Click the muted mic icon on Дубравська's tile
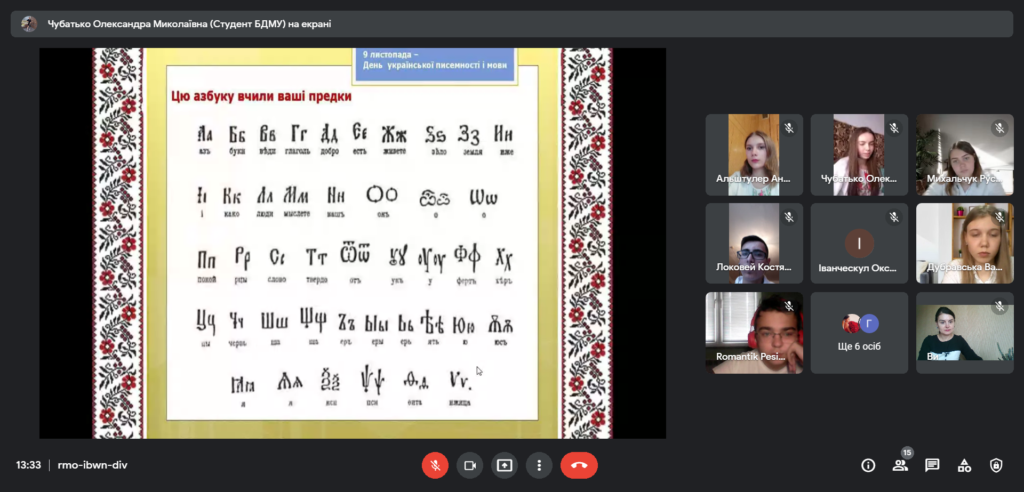The image size is (1024, 492). coord(998,217)
